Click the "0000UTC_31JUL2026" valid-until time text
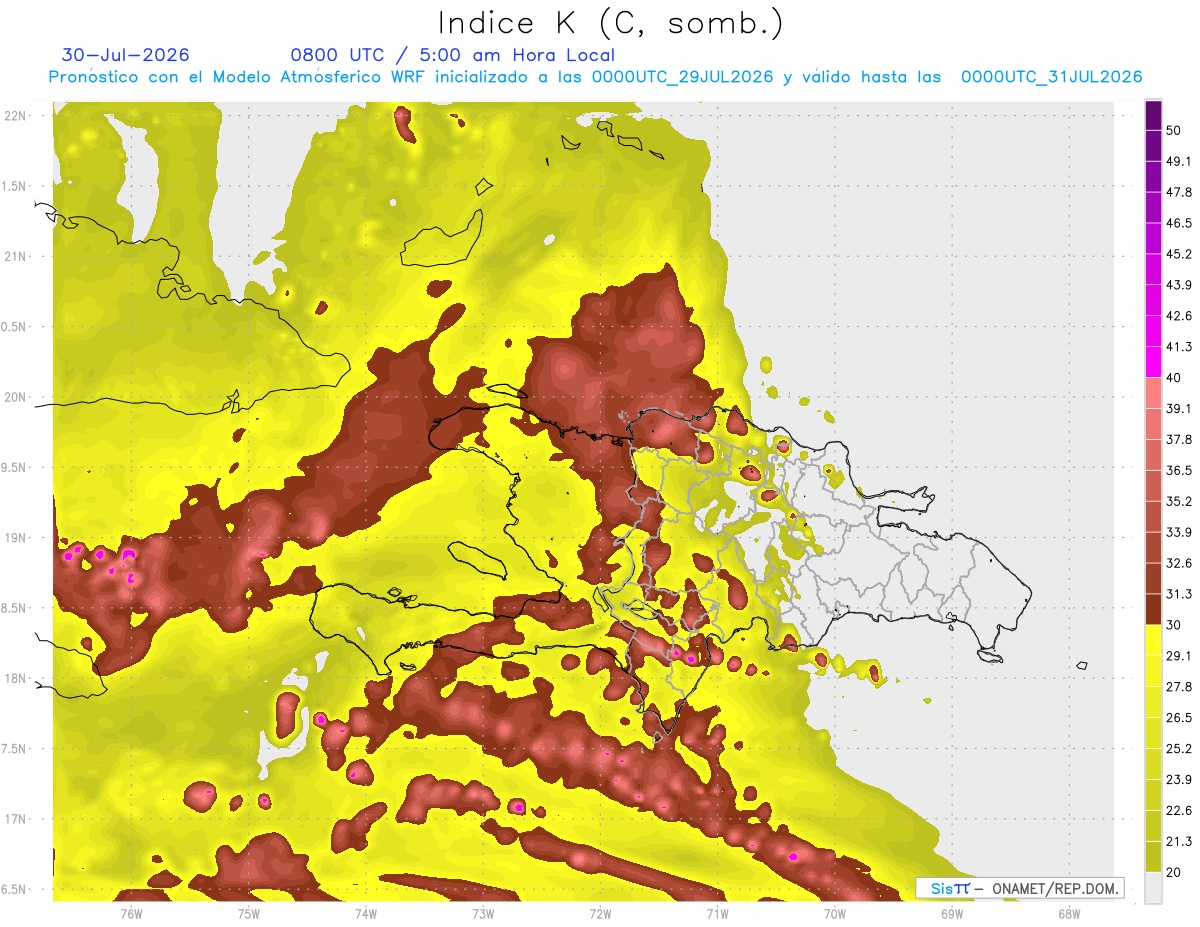 pyautogui.click(x=1051, y=77)
